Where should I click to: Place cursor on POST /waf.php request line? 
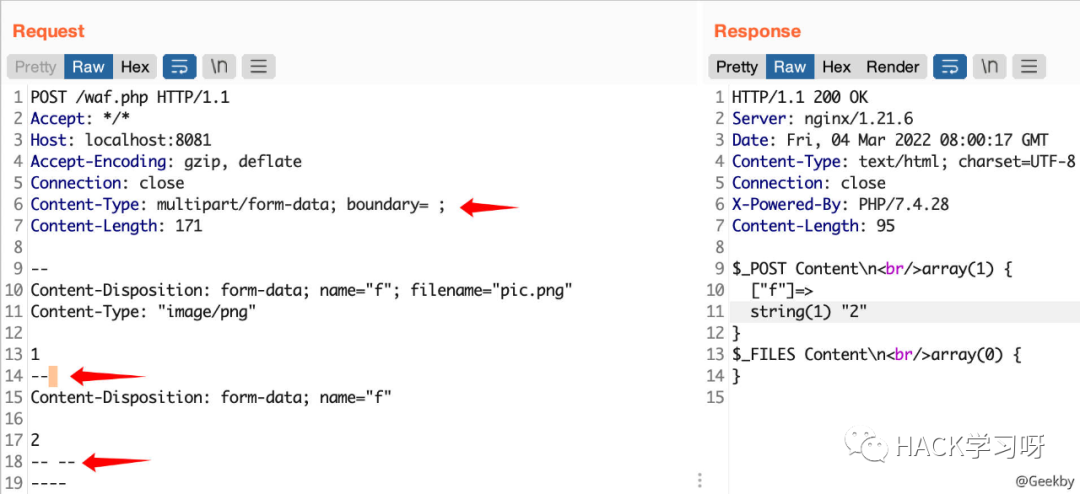130,98
